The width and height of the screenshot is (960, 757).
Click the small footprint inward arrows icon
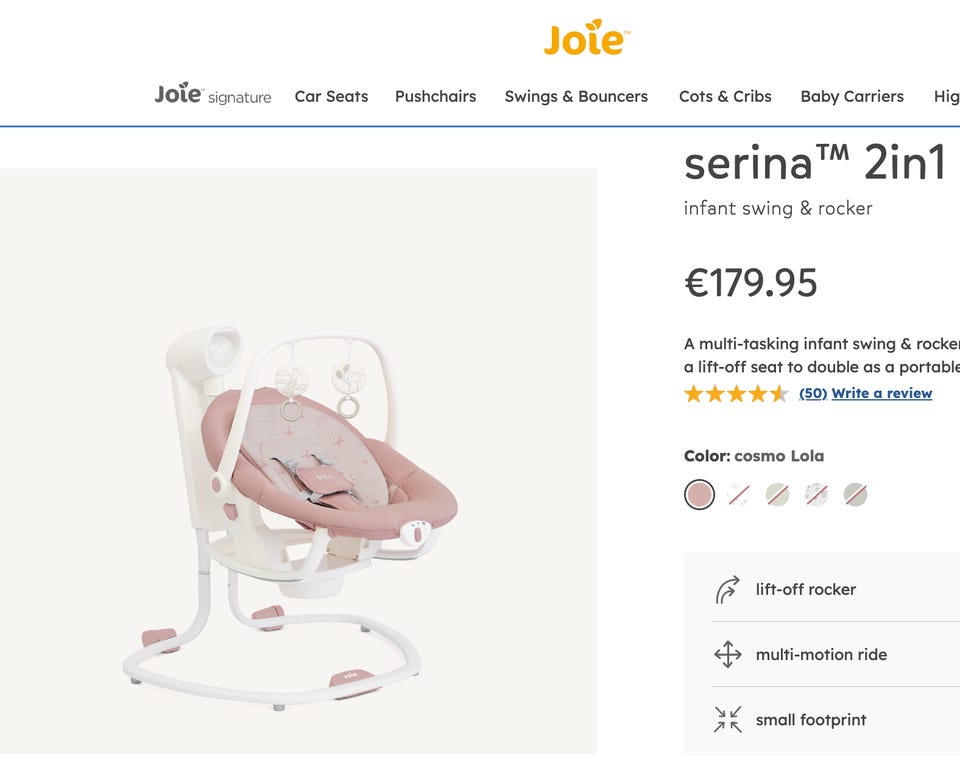tap(728, 720)
